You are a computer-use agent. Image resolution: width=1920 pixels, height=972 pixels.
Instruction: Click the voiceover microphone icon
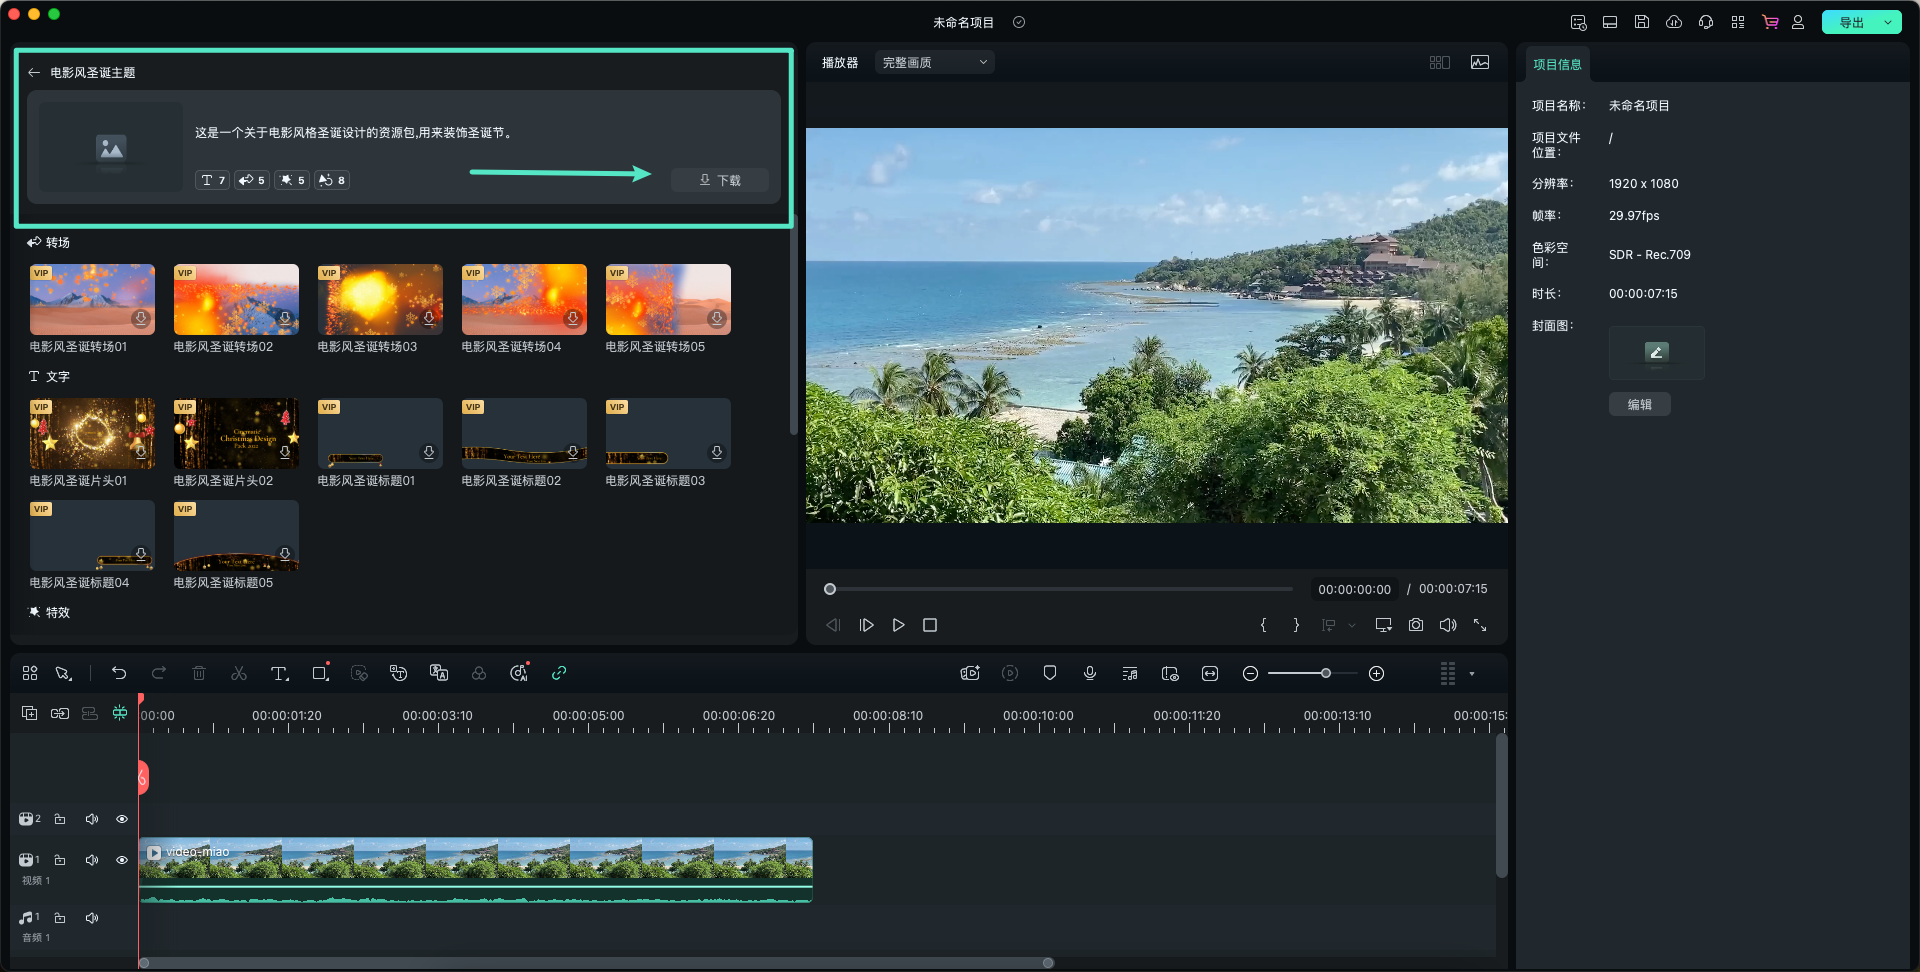click(x=1090, y=673)
